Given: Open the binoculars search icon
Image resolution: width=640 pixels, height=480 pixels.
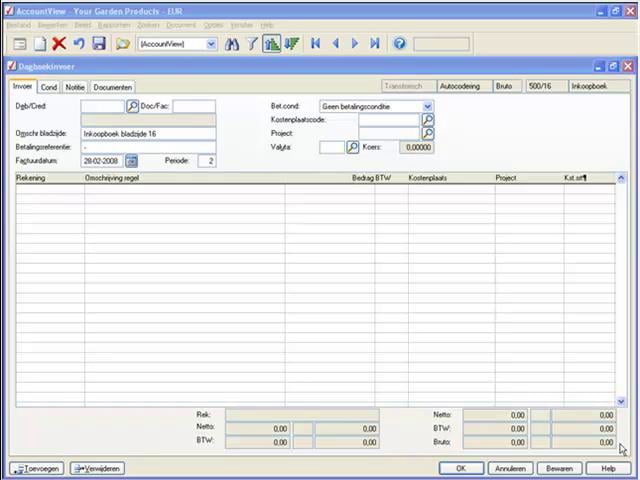Looking at the screenshot, I should [232, 44].
